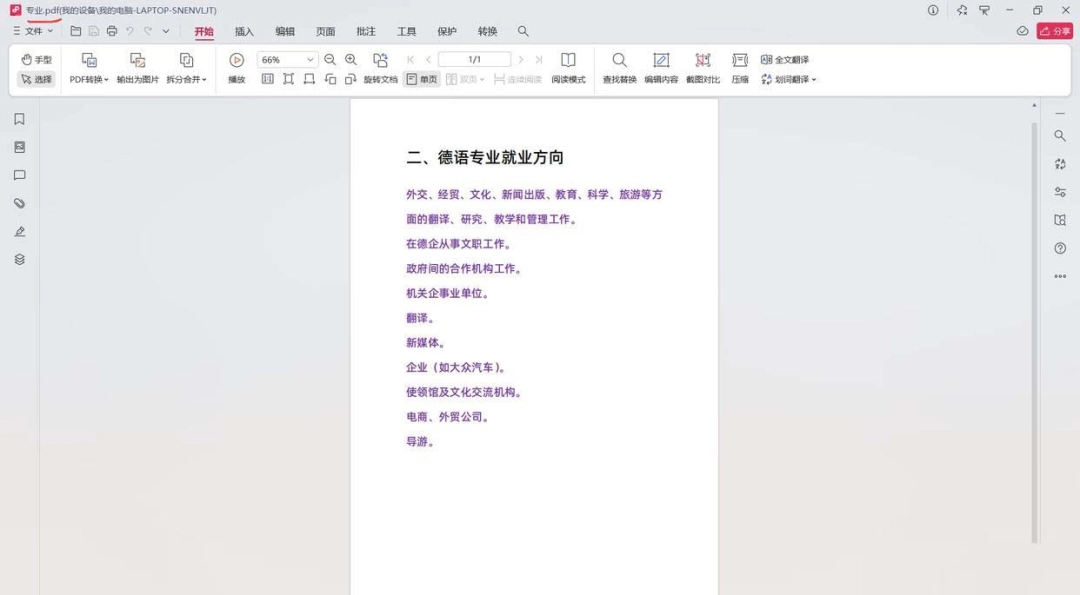
Task: Click the translate icon in right sidebar
Action: click(x=1060, y=164)
